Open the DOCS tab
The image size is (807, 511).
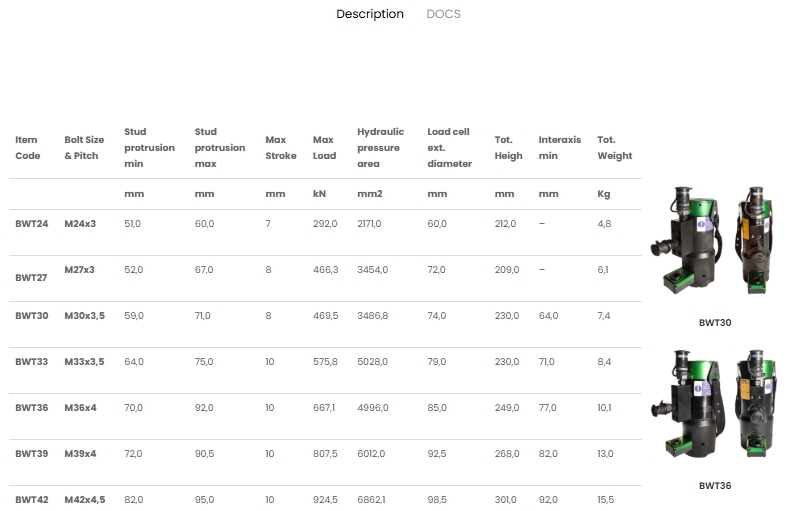443,14
